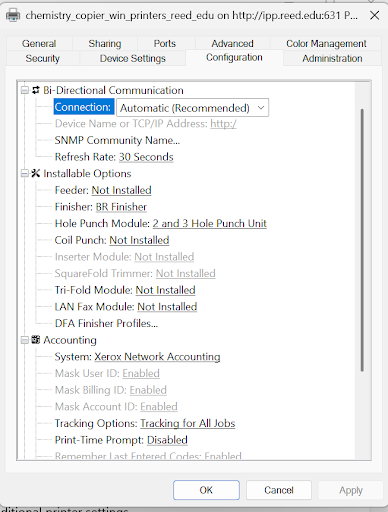Viewport: 388px width, 512px height.
Task: Click the Inserter Module row
Action: (124, 257)
